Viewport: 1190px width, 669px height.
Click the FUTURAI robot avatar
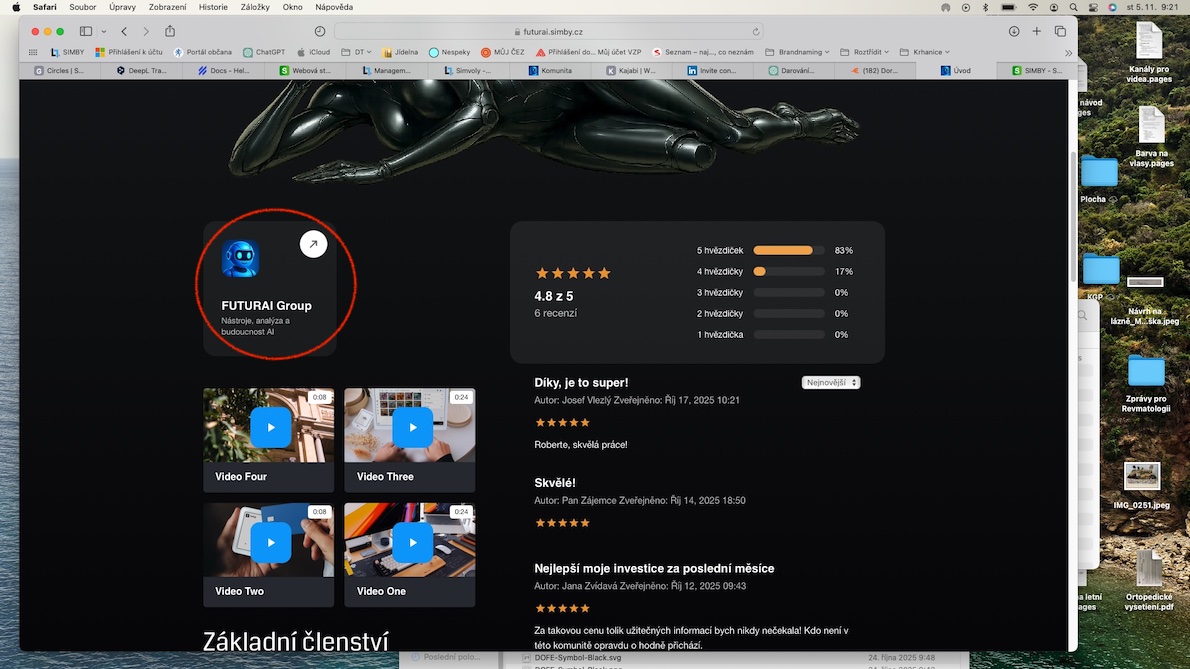[x=240, y=259]
